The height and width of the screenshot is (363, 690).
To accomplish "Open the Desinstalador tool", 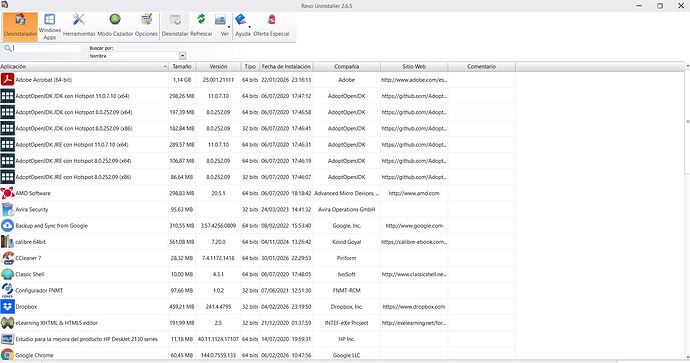I will (x=20, y=26).
